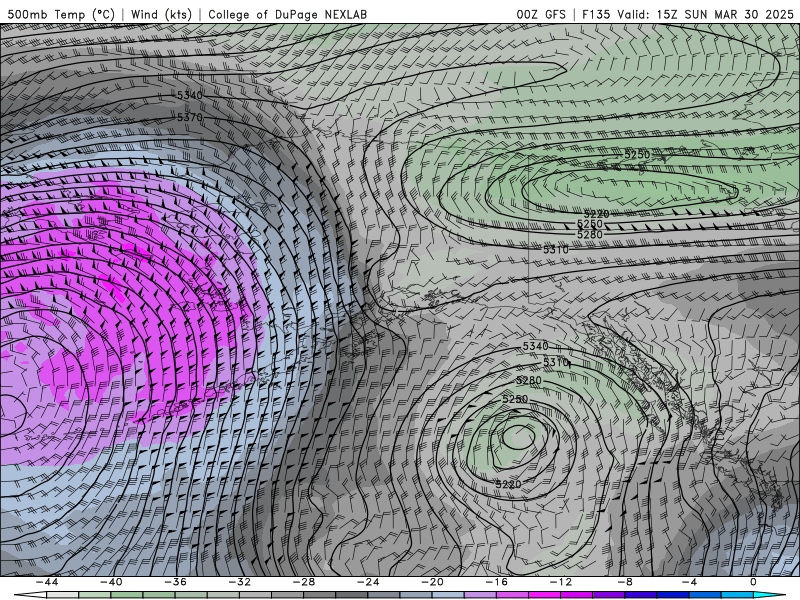
Task: Click the -8 value on the color scale
Action: pyautogui.click(x=626, y=582)
